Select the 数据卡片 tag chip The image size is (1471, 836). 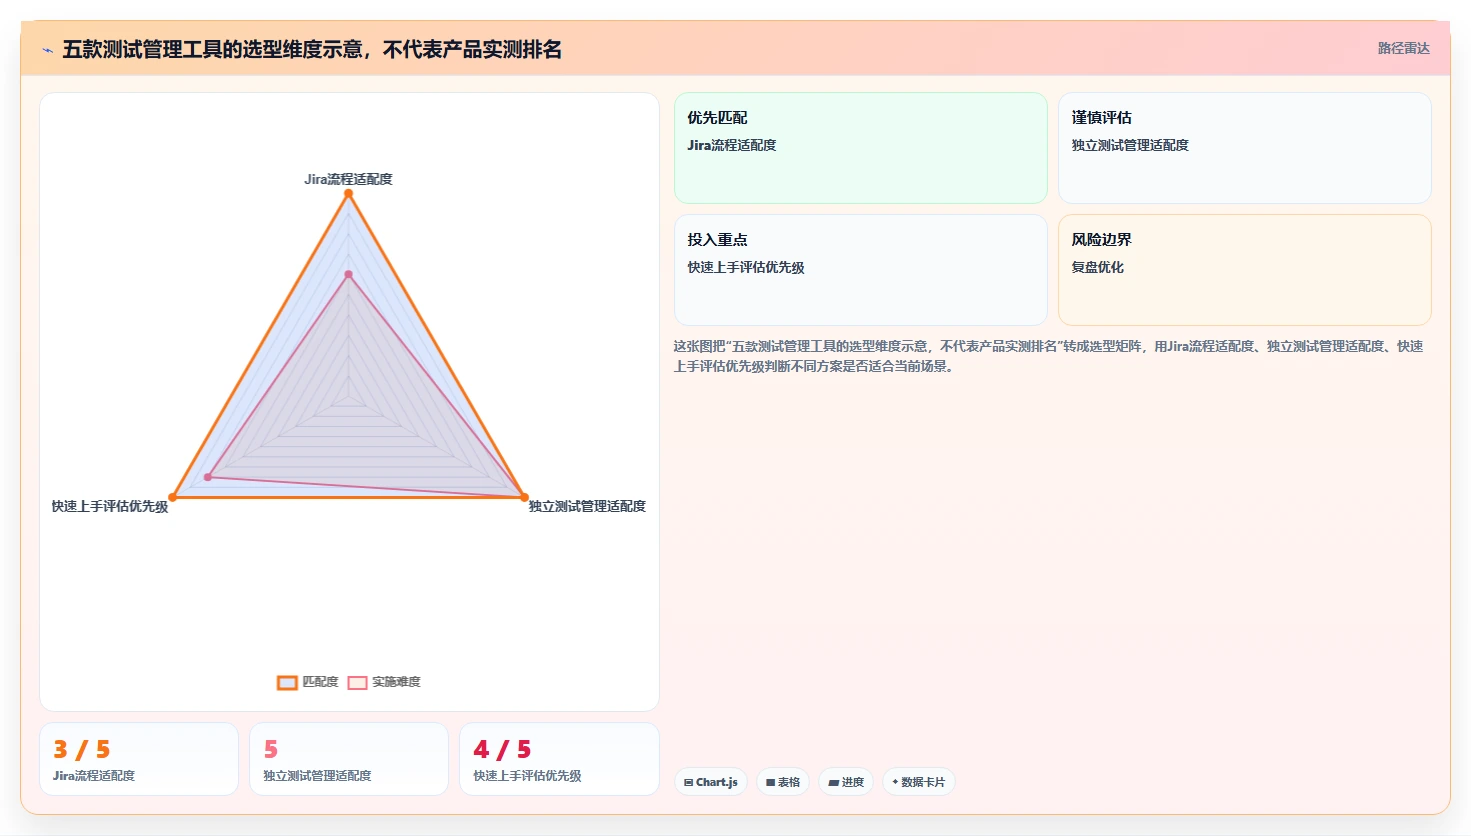[x=918, y=782]
